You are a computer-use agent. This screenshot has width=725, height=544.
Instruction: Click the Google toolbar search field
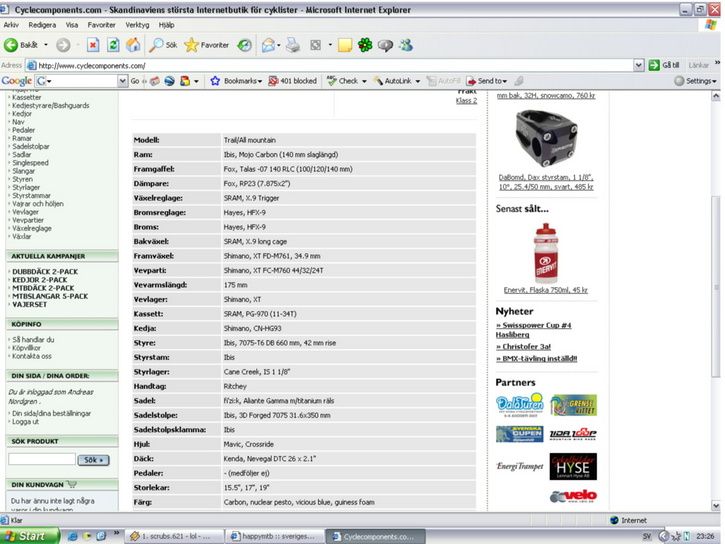tap(77, 81)
